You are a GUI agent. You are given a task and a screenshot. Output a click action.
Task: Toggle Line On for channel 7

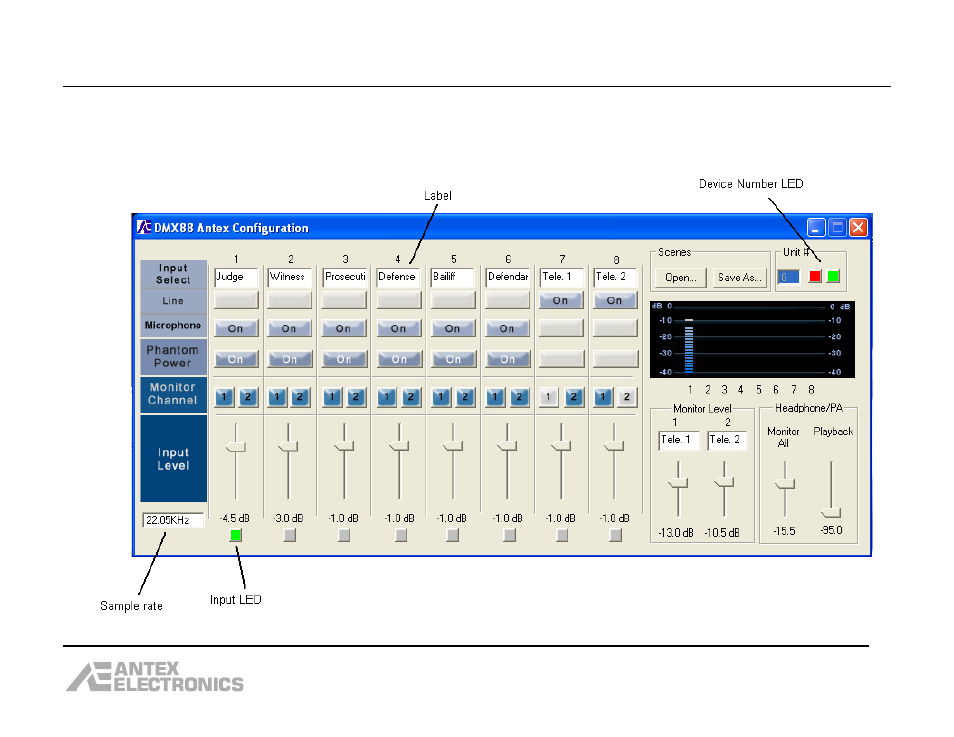click(x=560, y=301)
